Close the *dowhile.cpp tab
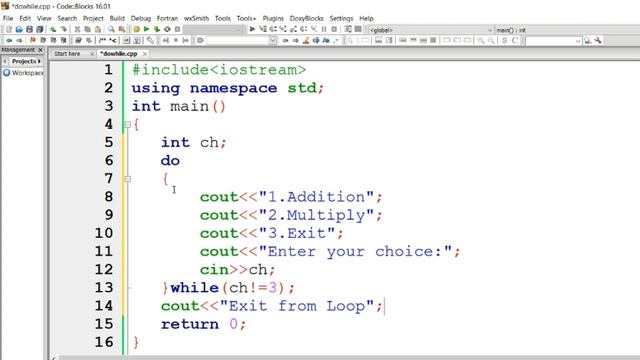 144,54
